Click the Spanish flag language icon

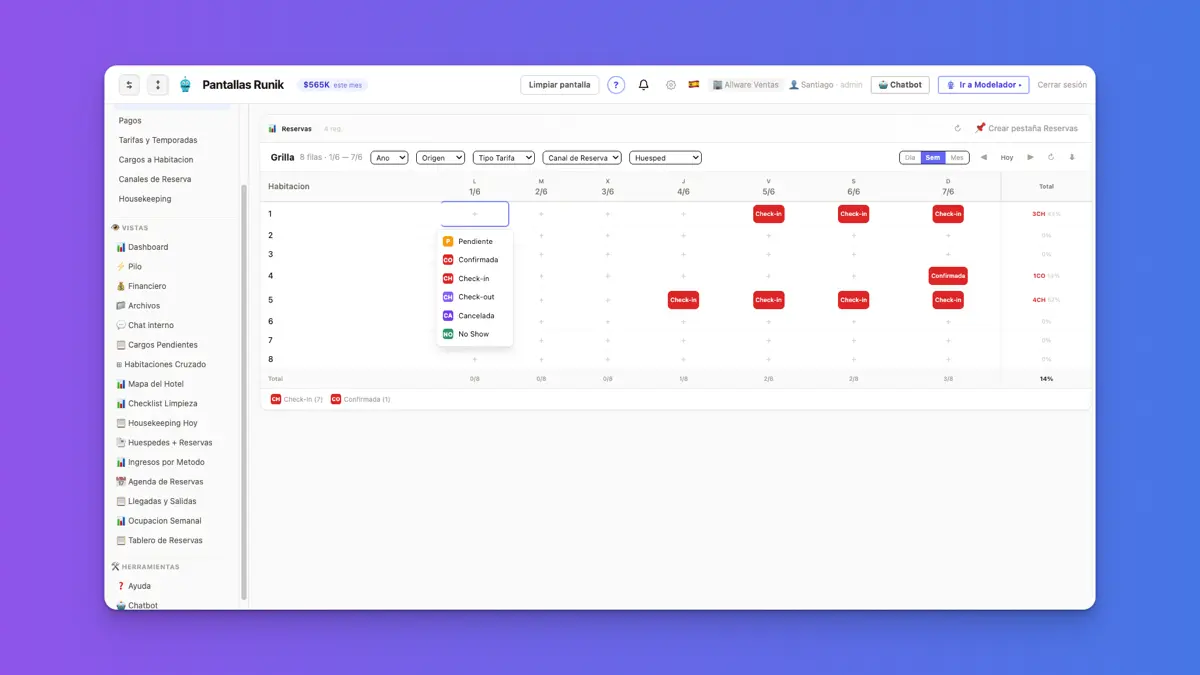(x=694, y=85)
